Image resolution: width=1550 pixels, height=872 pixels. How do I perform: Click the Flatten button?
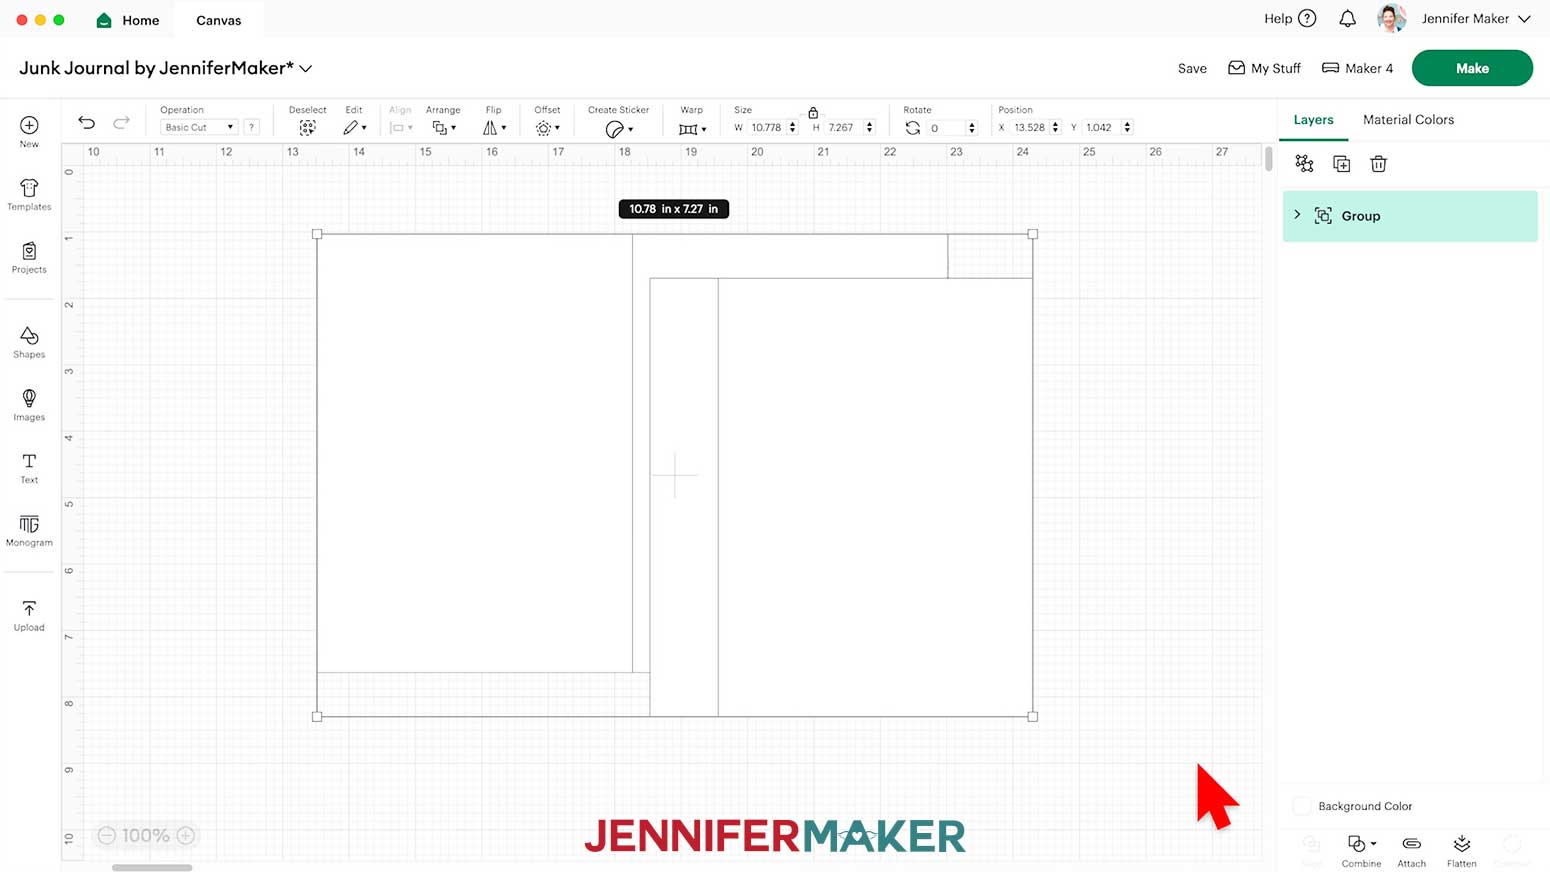[1461, 850]
